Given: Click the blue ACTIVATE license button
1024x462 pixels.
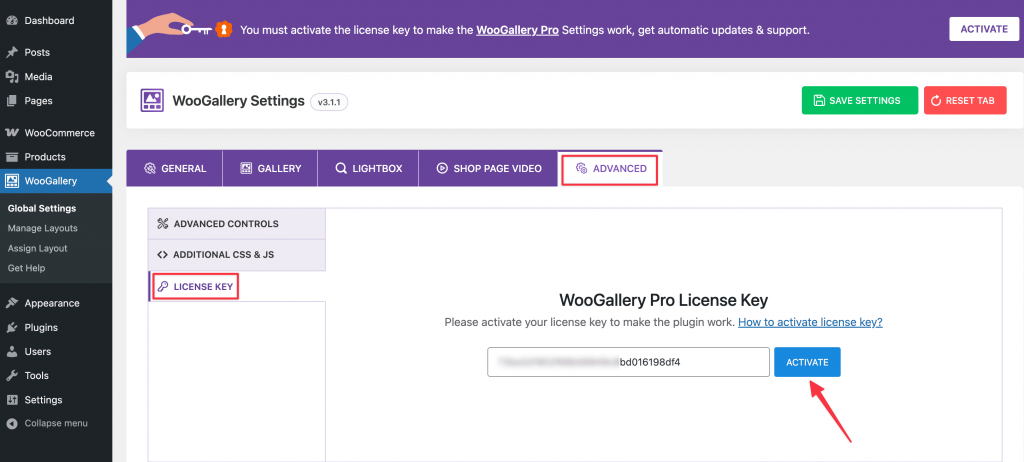Looking at the screenshot, I should click(807, 362).
